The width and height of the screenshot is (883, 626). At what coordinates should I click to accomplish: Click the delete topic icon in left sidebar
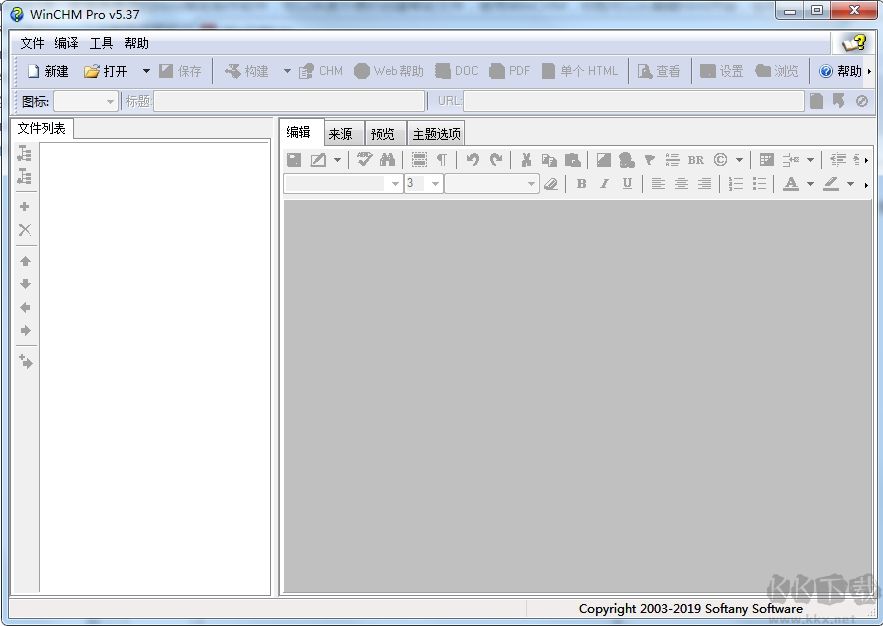25,230
